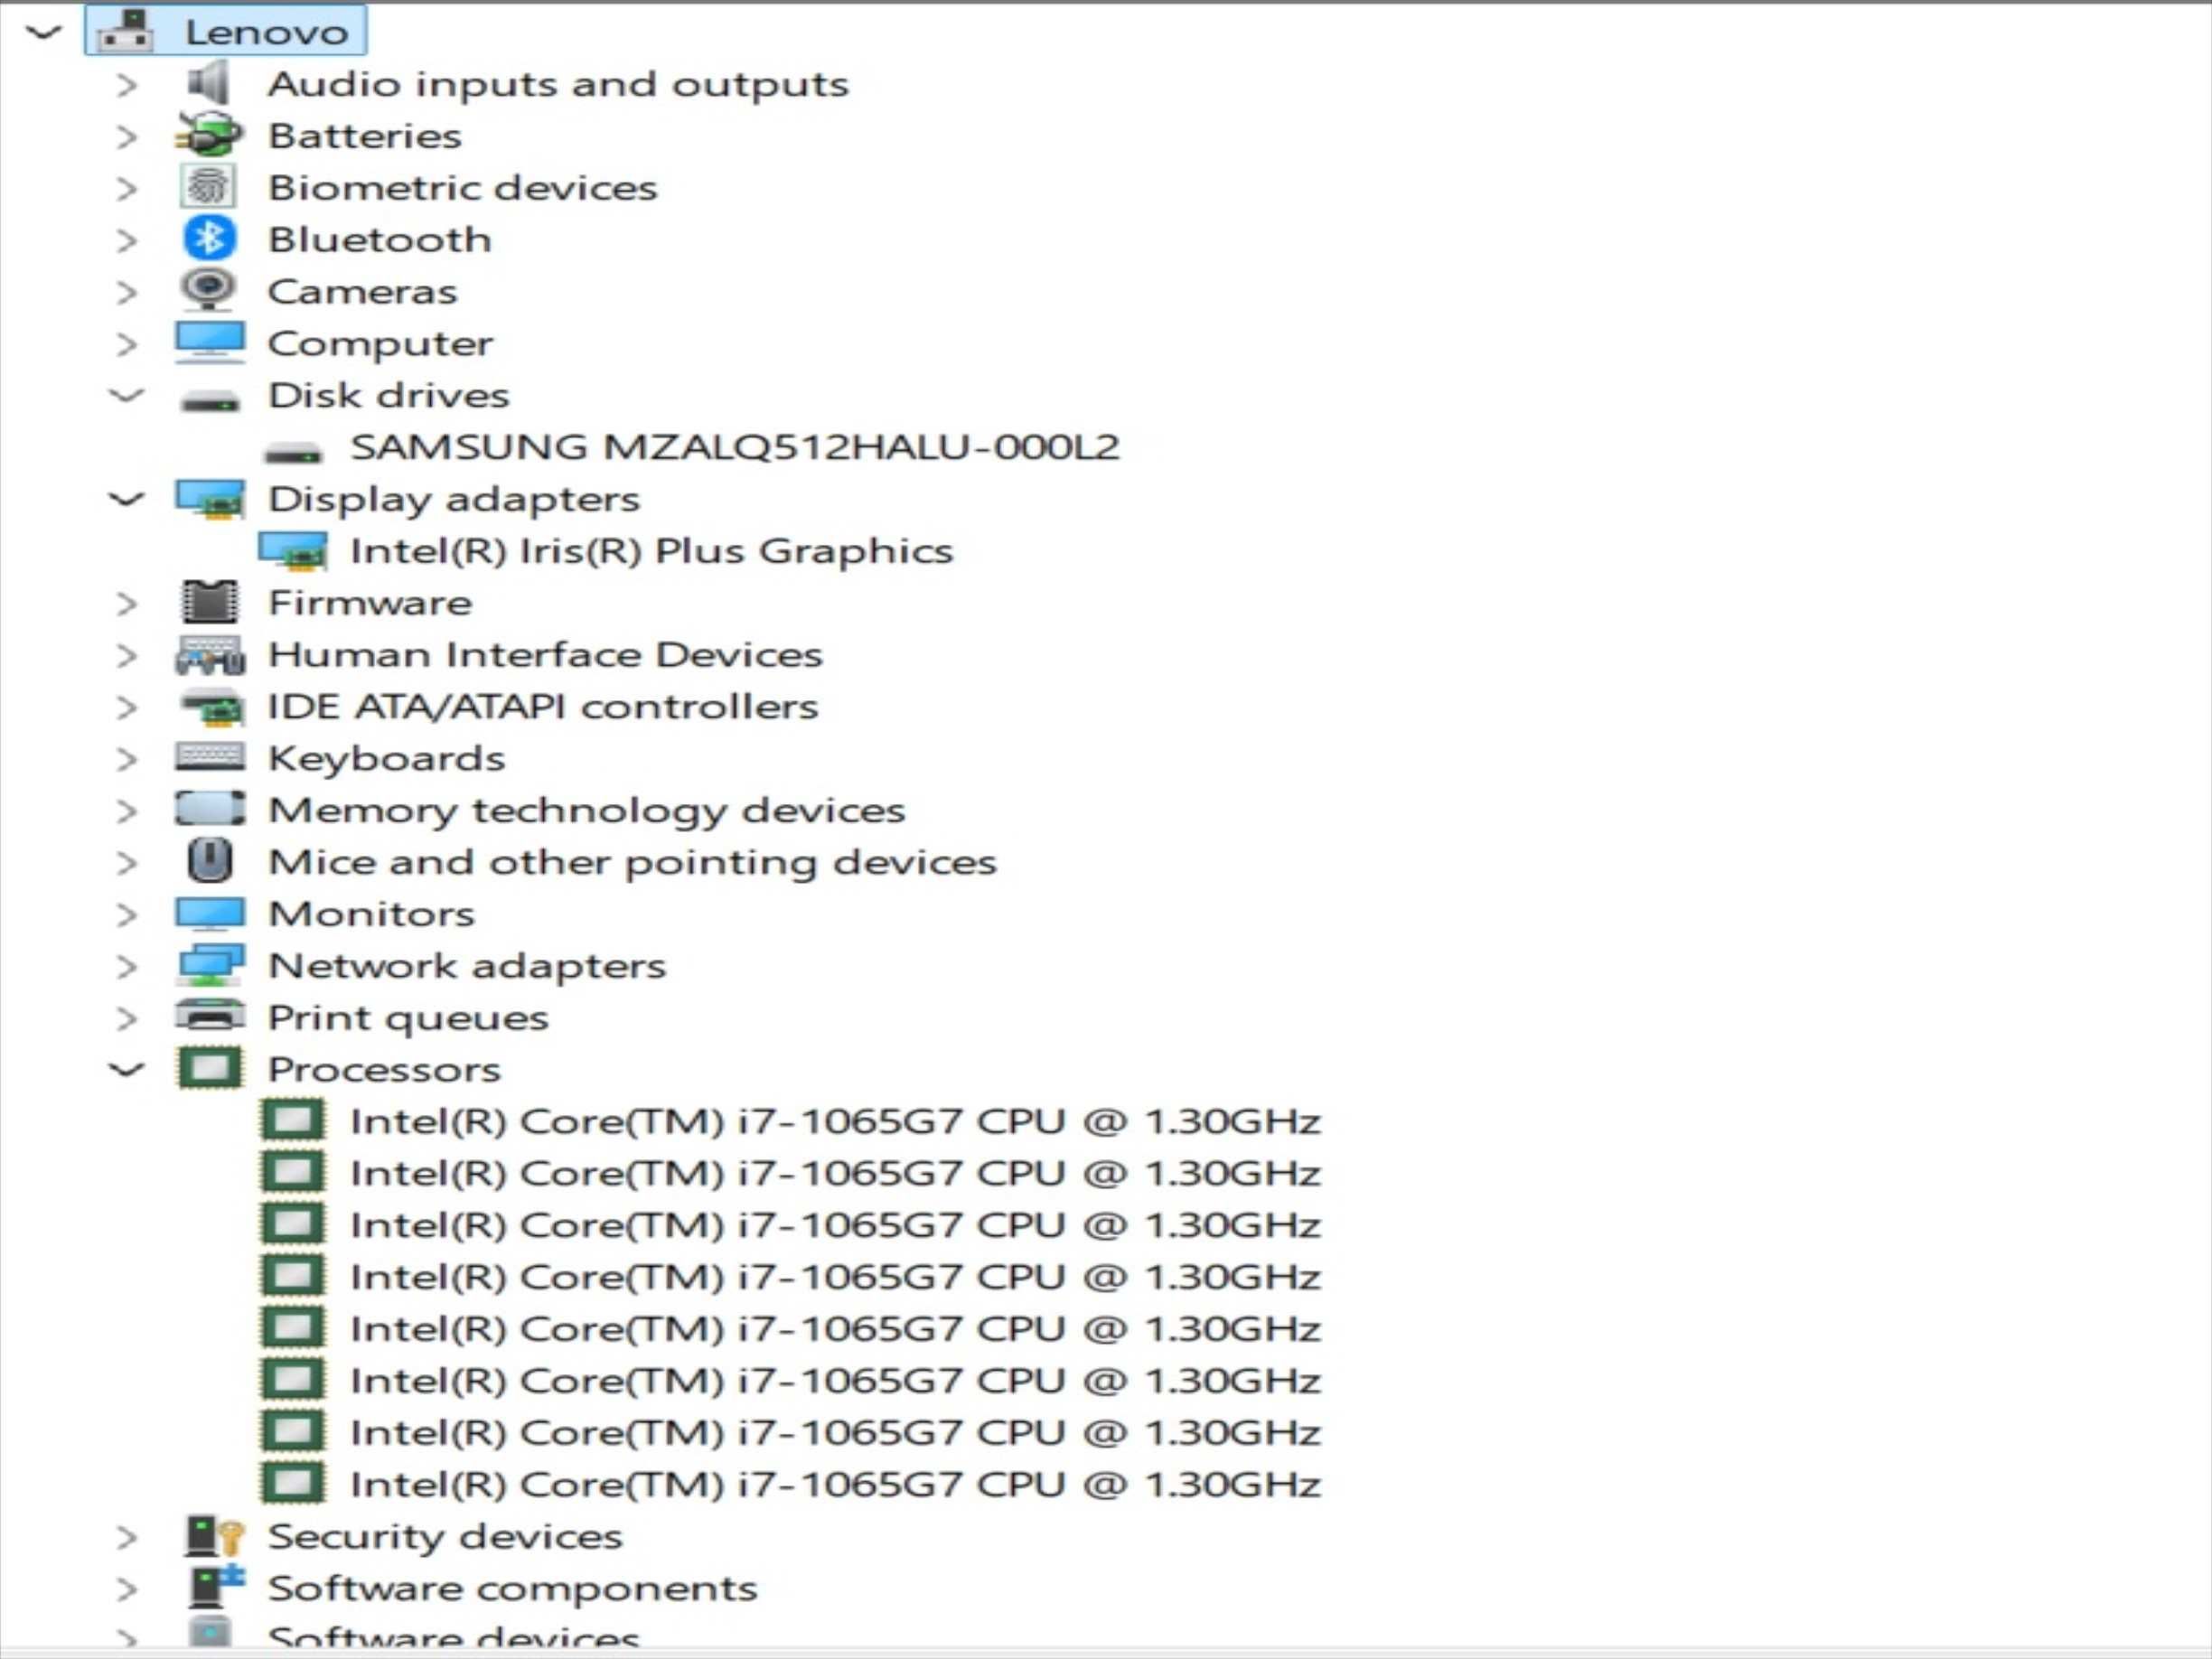2212x1659 pixels.
Task: Click the Lenovo computer root icon
Action: click(125, 31)
